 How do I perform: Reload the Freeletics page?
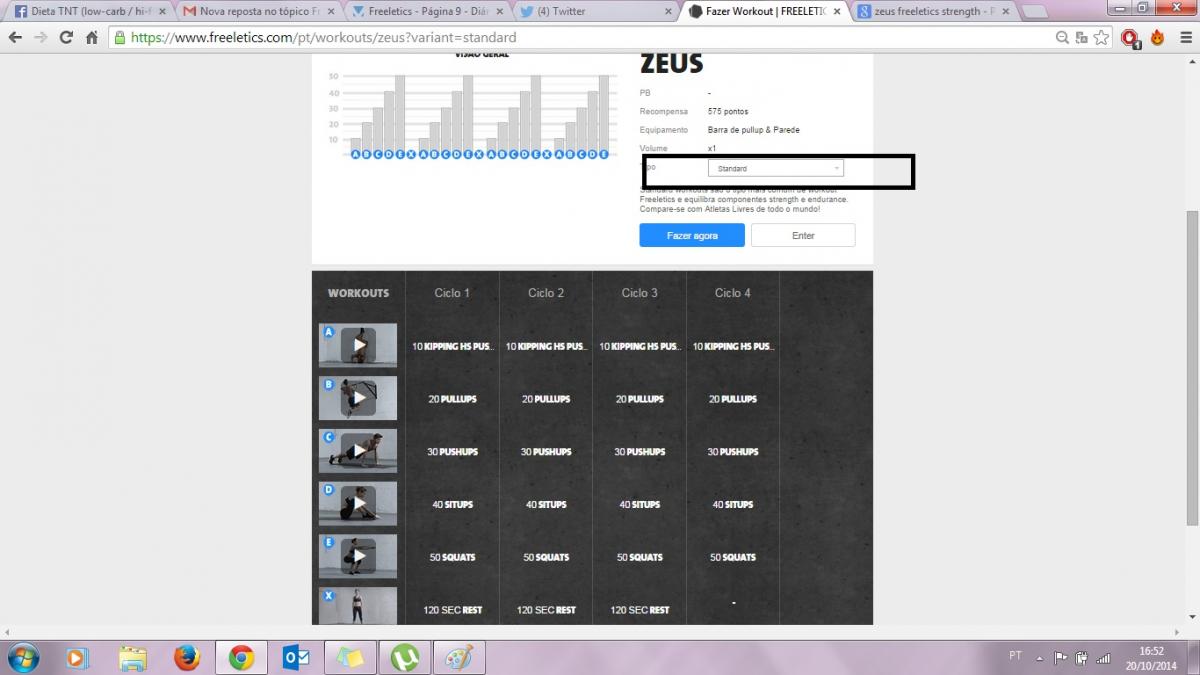[x=66, y=37]
